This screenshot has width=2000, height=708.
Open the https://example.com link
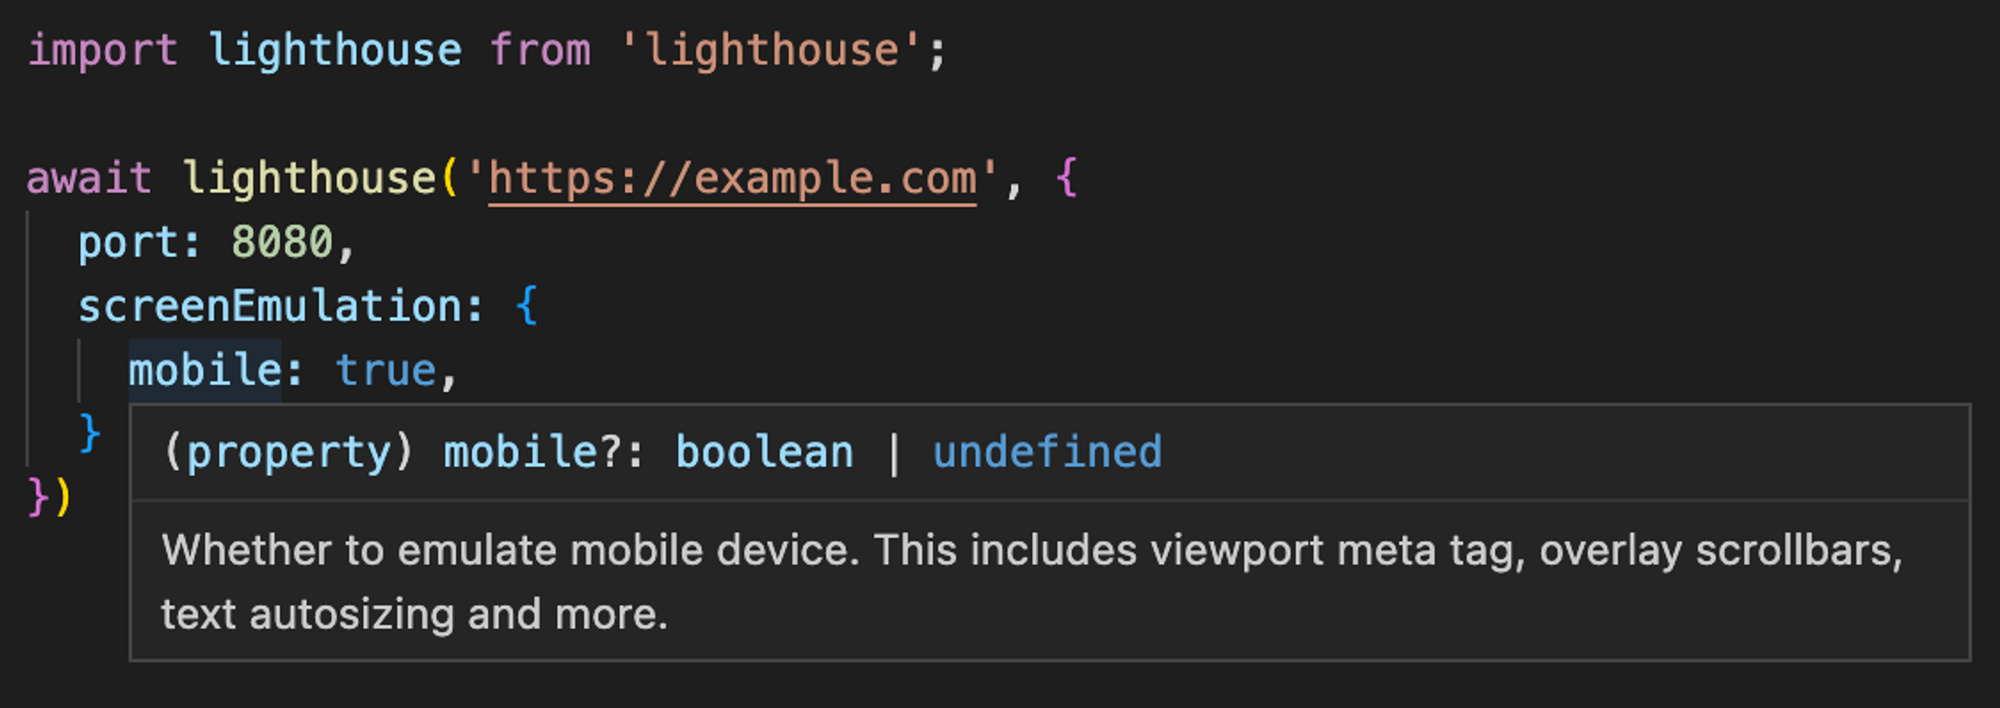click(x=732, y=179)
